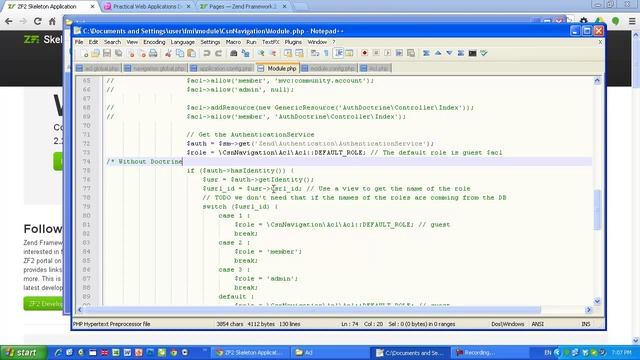Click Chrome's home button
The height and width of the screenshot is (360, 640).
pyautogui.click(x=52, y=21)
